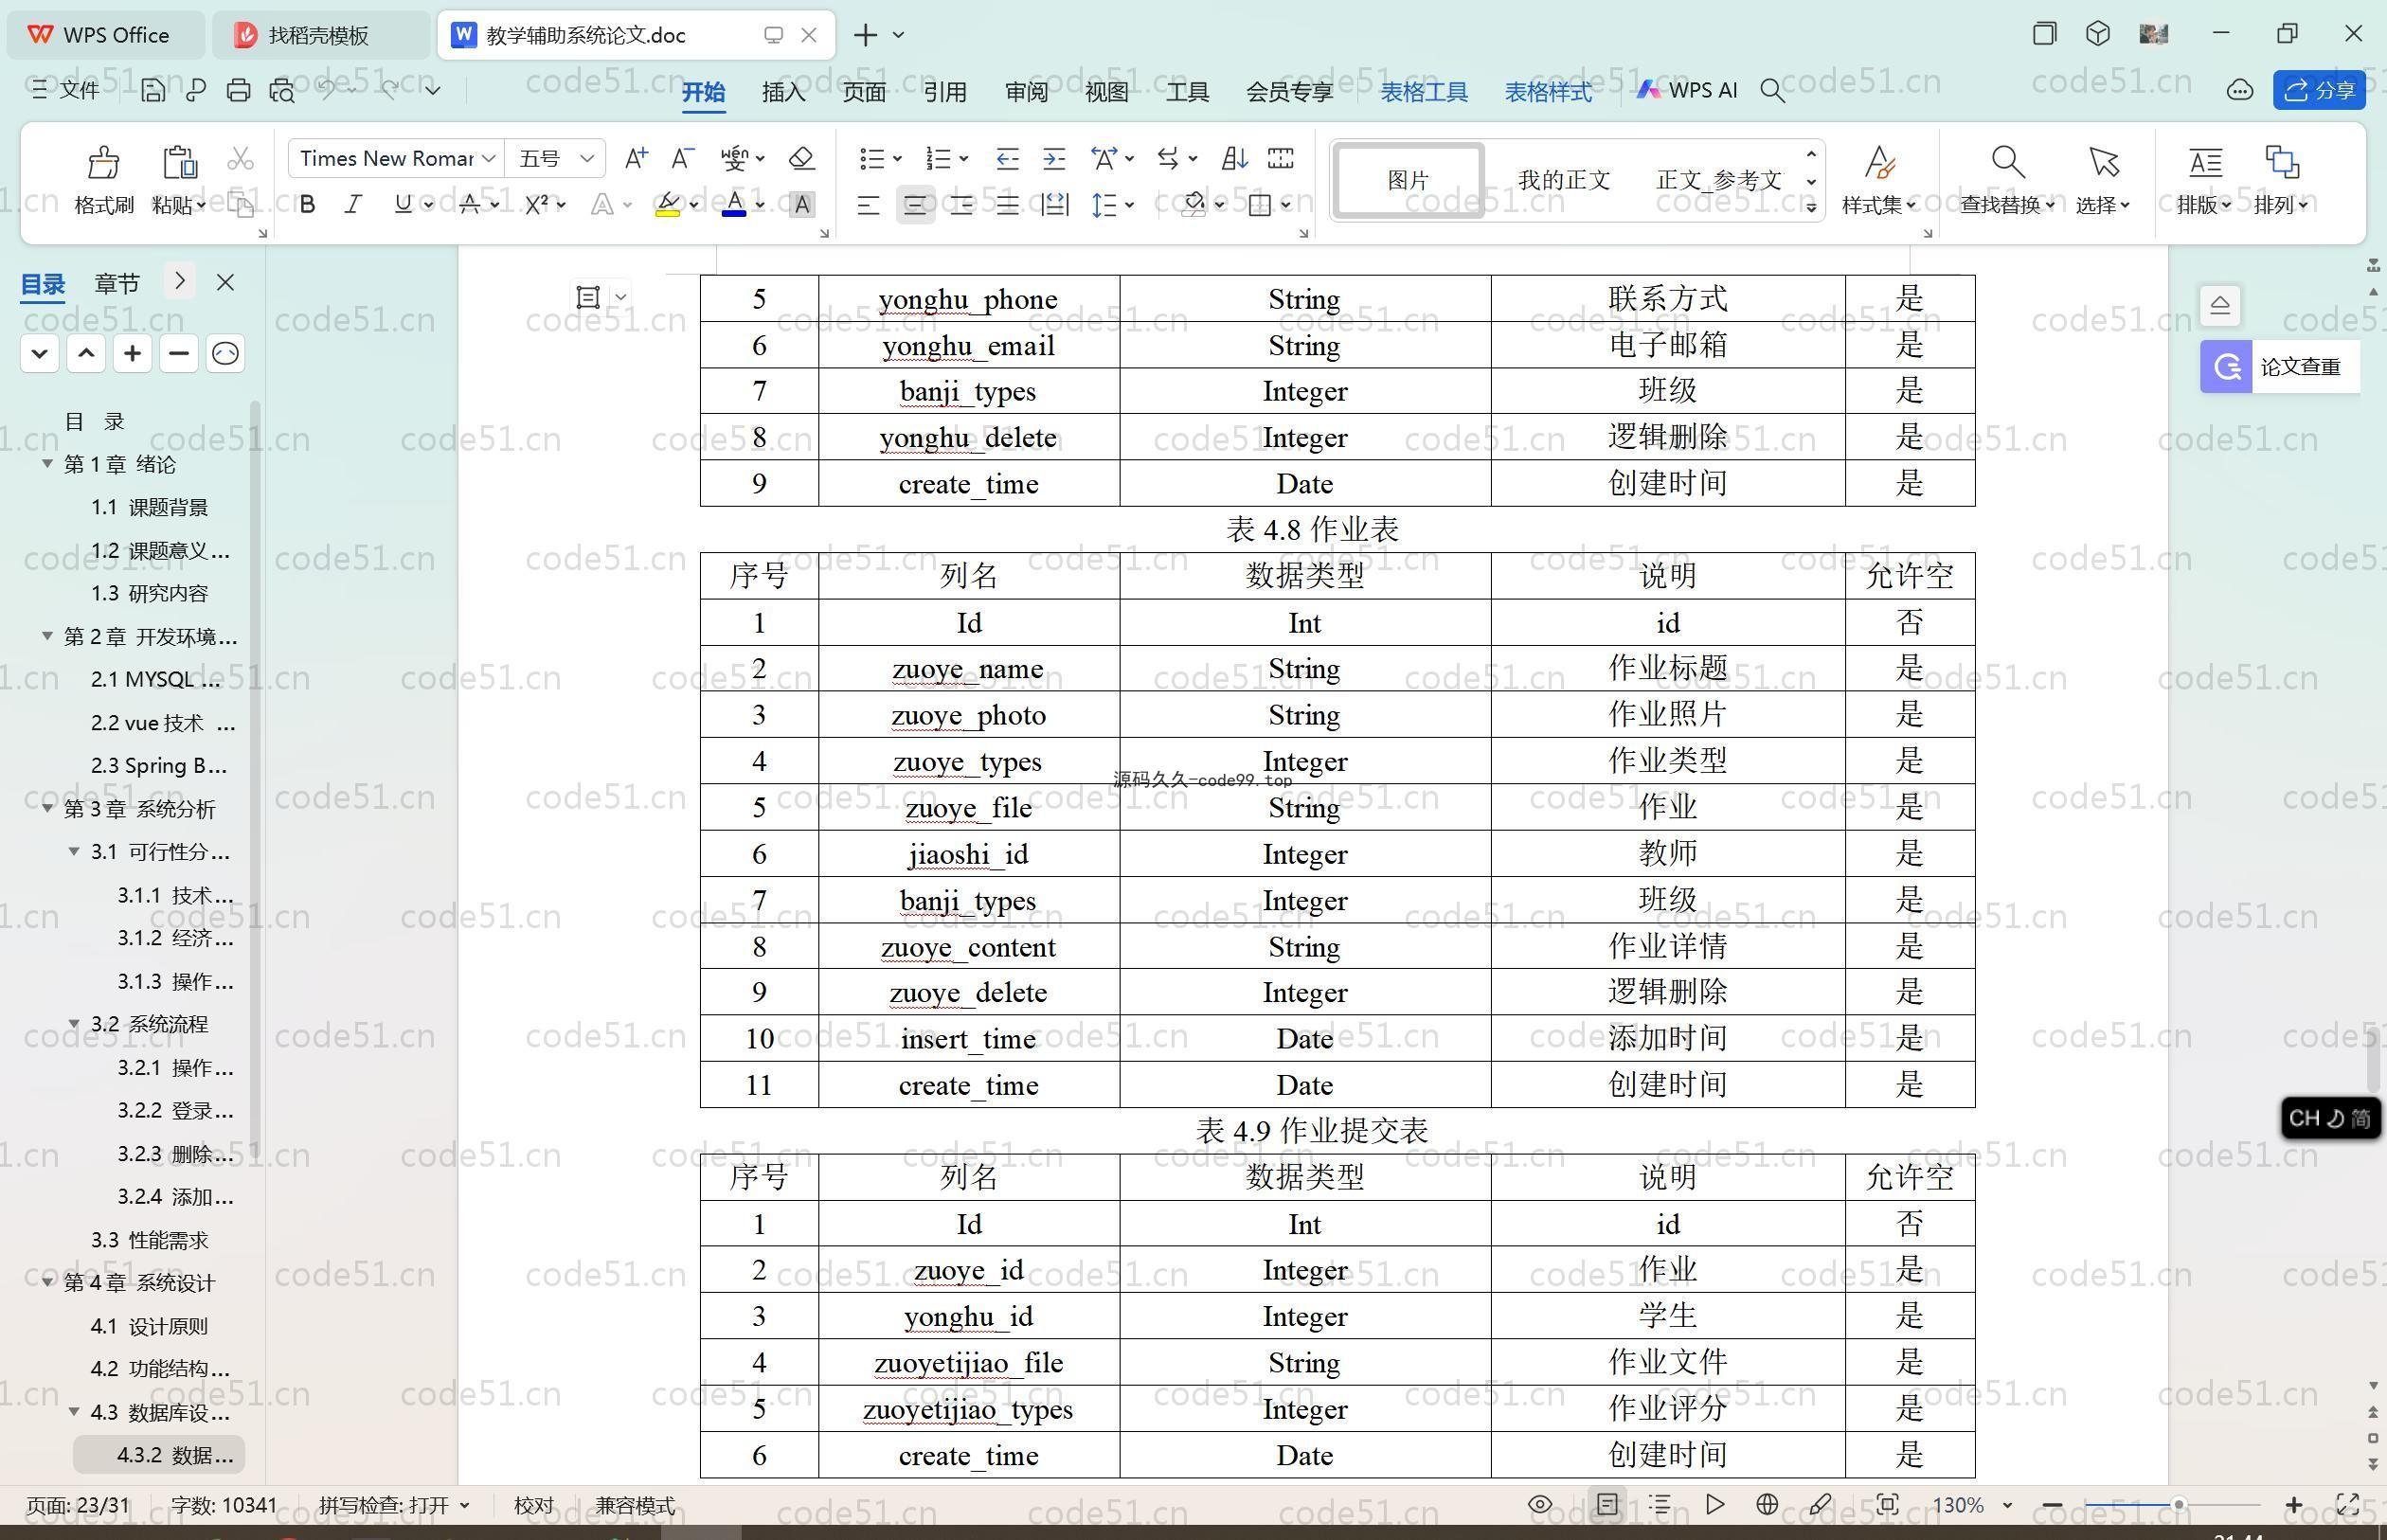Switch to the 章节 tab in the navigation pane
The width and height of the screenshot is (2387, 1540).
(117, 283)
